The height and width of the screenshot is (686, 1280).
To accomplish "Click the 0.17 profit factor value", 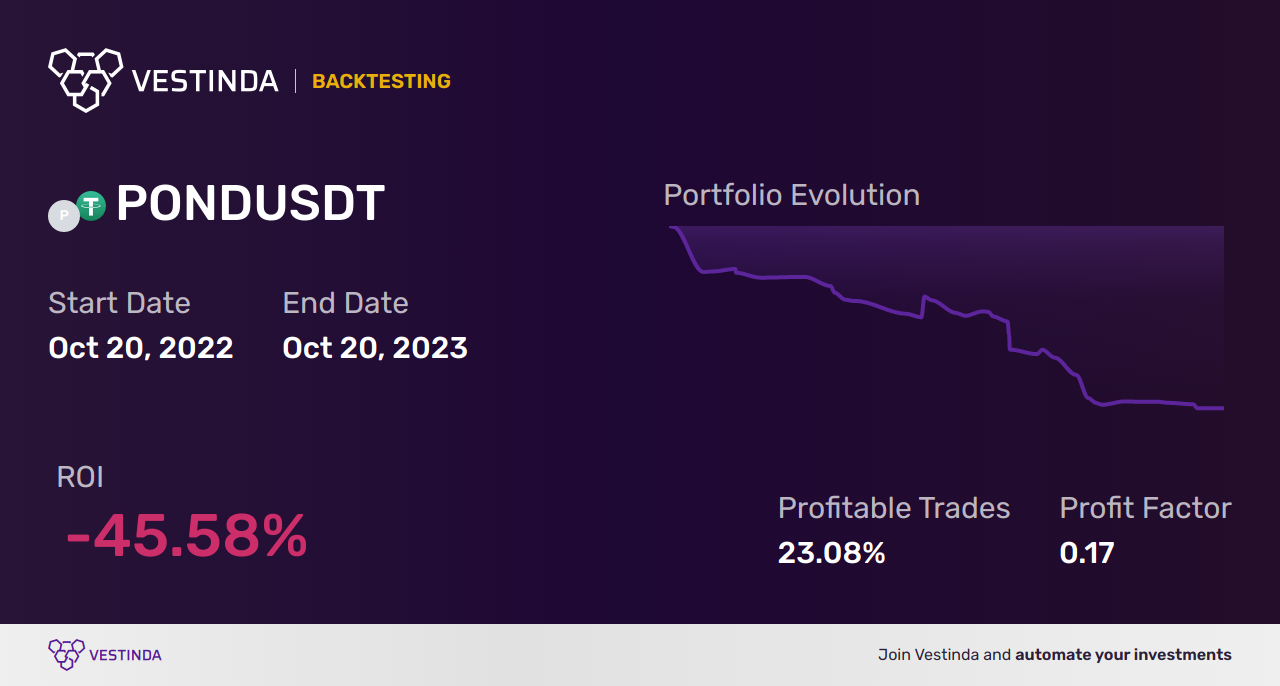I will click(x=1087, y=553).
